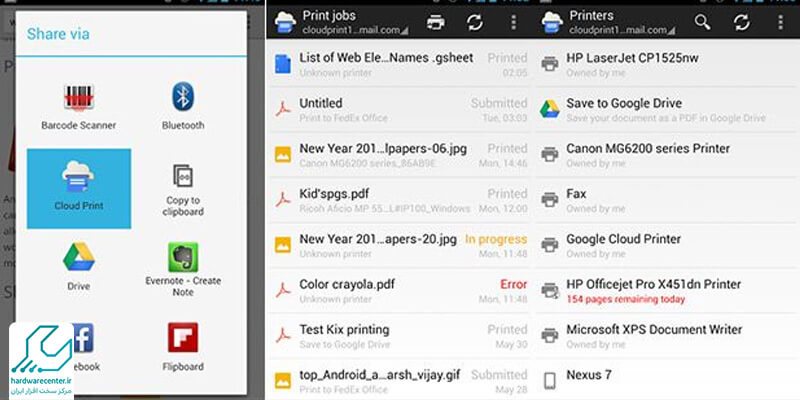800x400 pixels.
Task: Open the List of Web Ele...Names .gsheet job
Action: 399,64
